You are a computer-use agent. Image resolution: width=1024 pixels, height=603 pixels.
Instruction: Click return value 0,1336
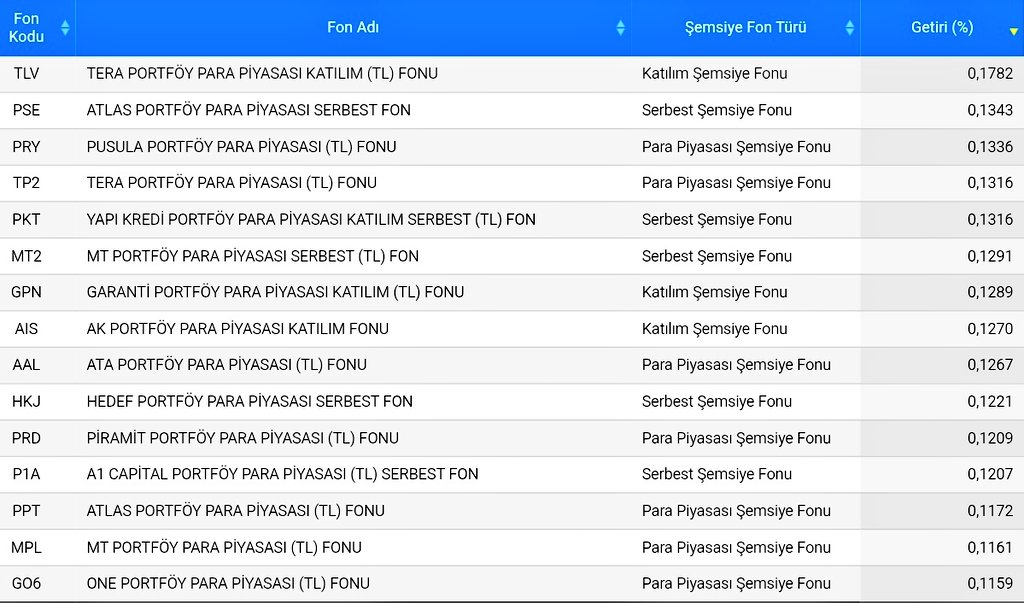pyautogui.click(x=990, y=146)
